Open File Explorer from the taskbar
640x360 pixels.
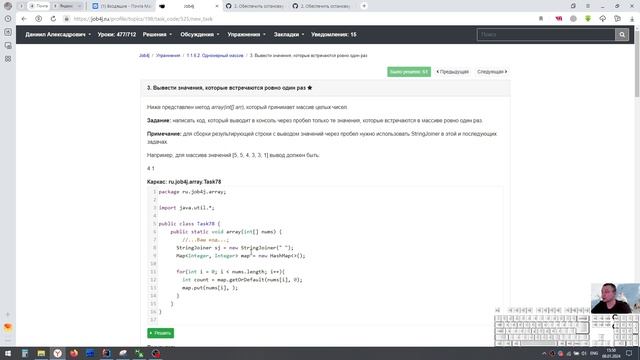(x=41, y=353)
